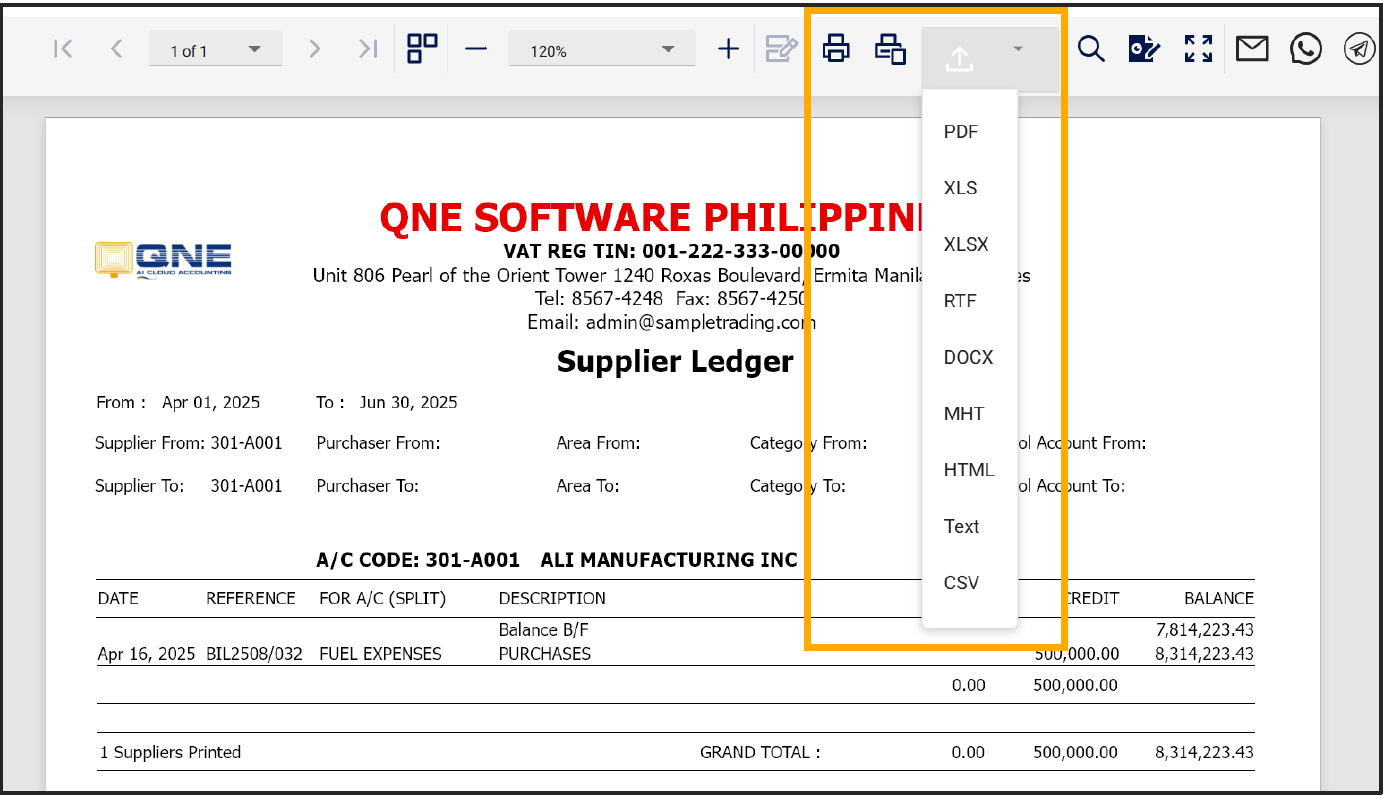1384x796 pixels.
Task: Toggle multi-page view mode
Action: tap(422, 48)
